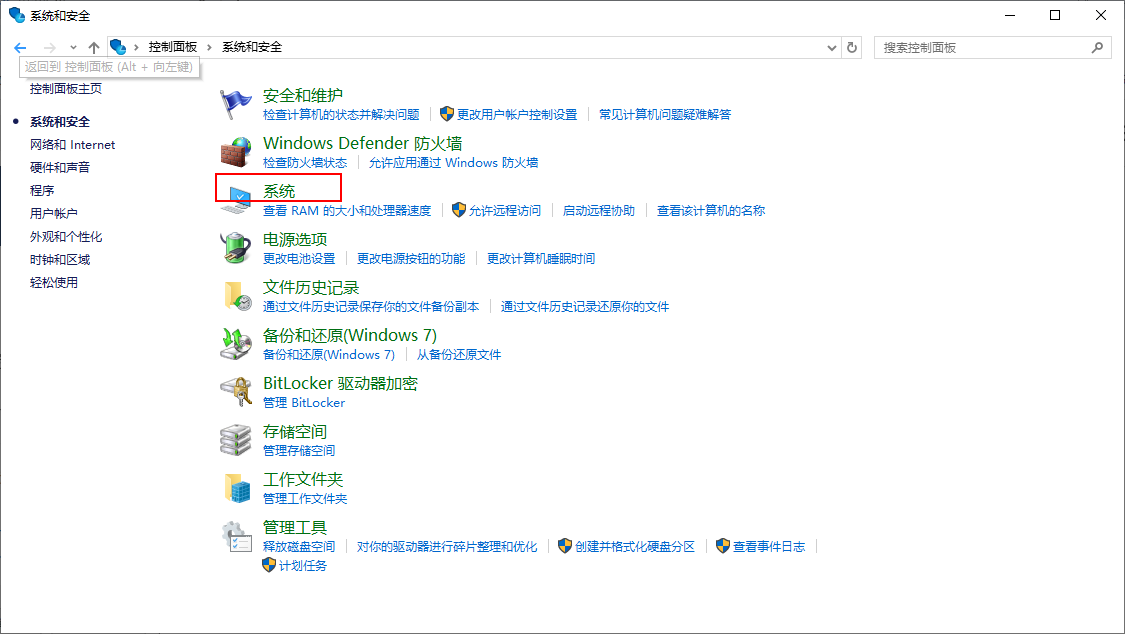The width and height of the screenshot is (1125, 634).
Task: Open the recent locations dropdown arrow
Action: click(73, 47)
